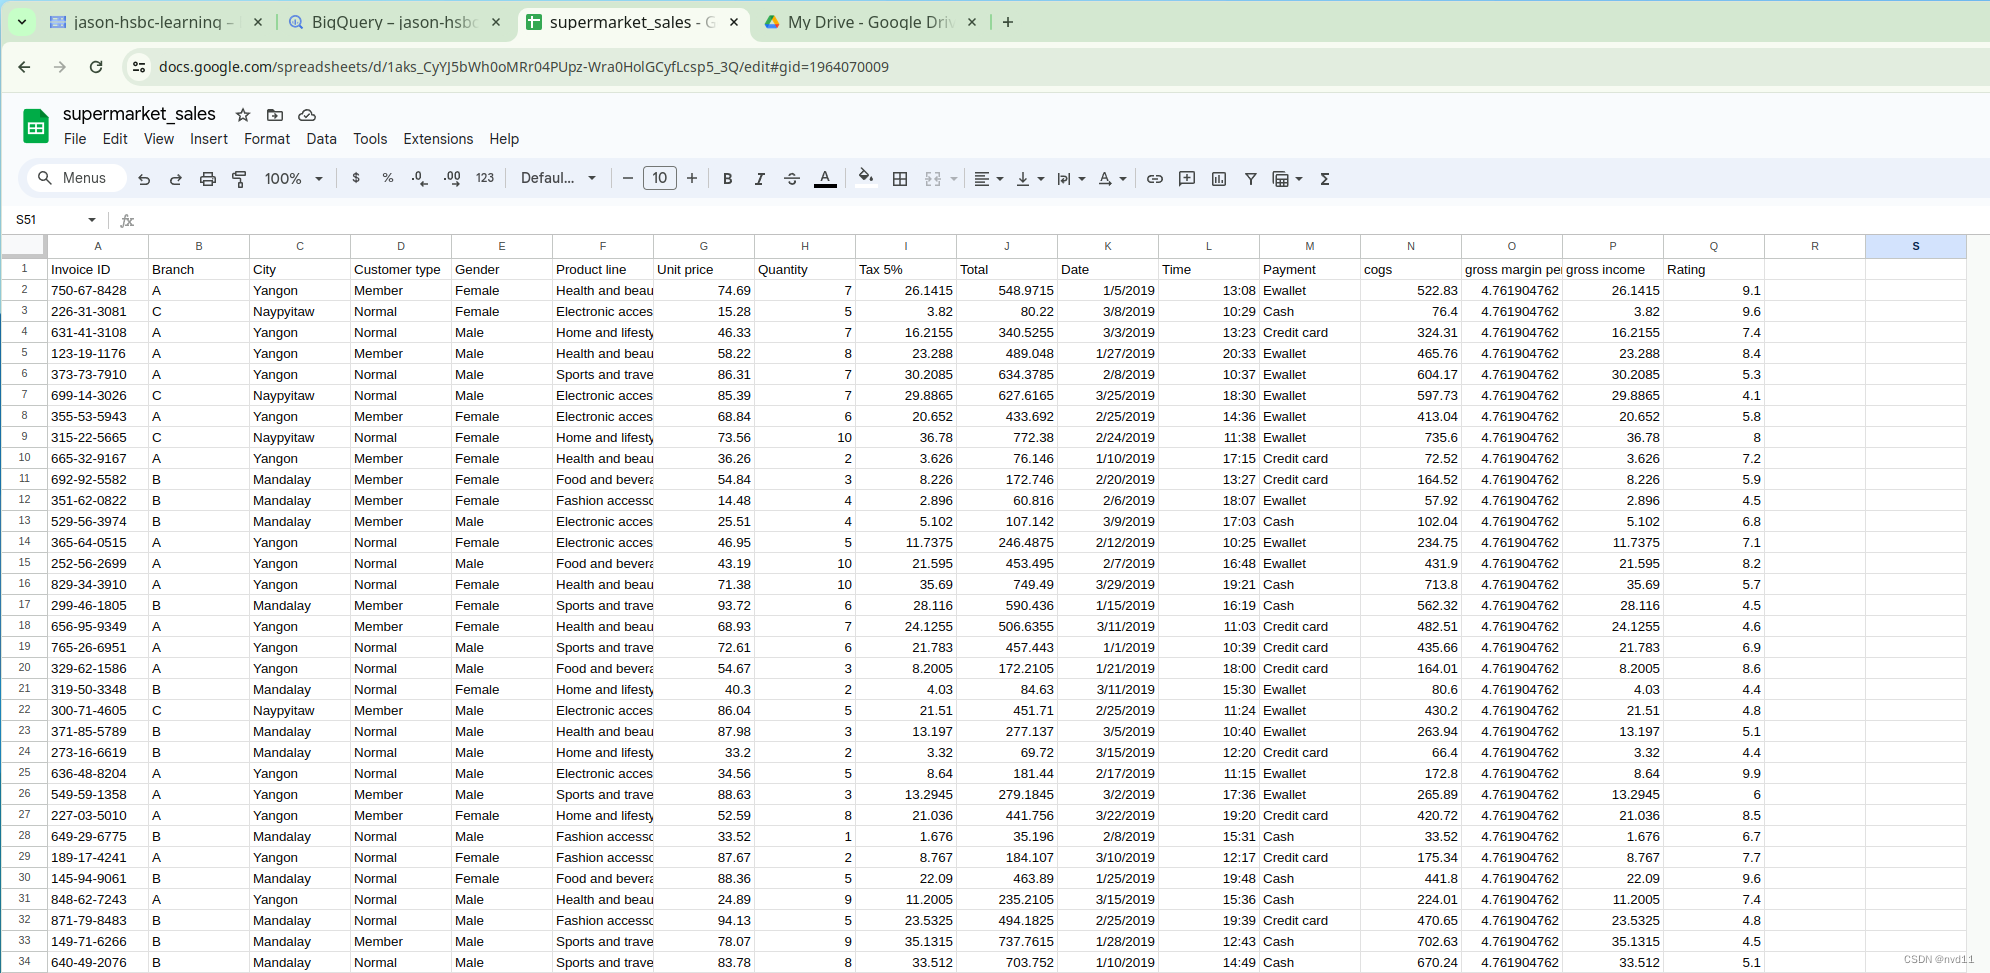This screenshot has height=973, width=1990.
Task: Open vertical align dropdown
Action: [1029, 179]
